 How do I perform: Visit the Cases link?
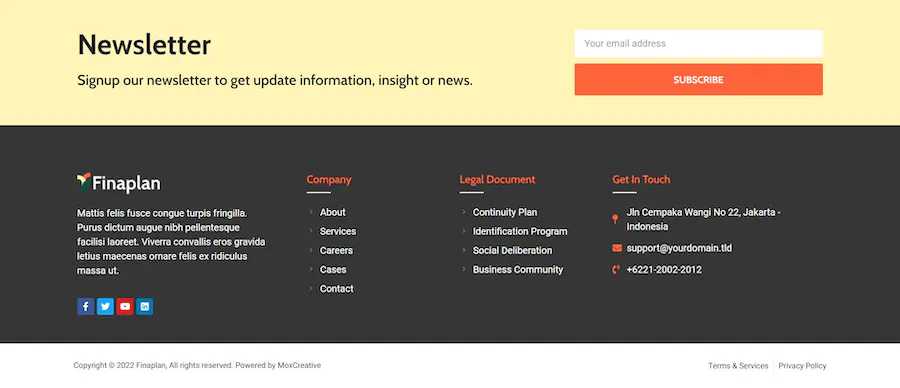click(333, 269)
